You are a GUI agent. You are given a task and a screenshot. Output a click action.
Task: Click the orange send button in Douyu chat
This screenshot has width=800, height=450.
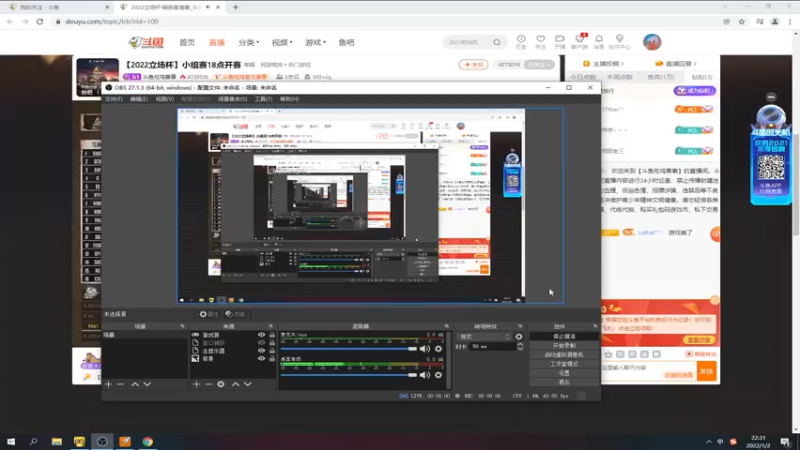tap(706, 371)
